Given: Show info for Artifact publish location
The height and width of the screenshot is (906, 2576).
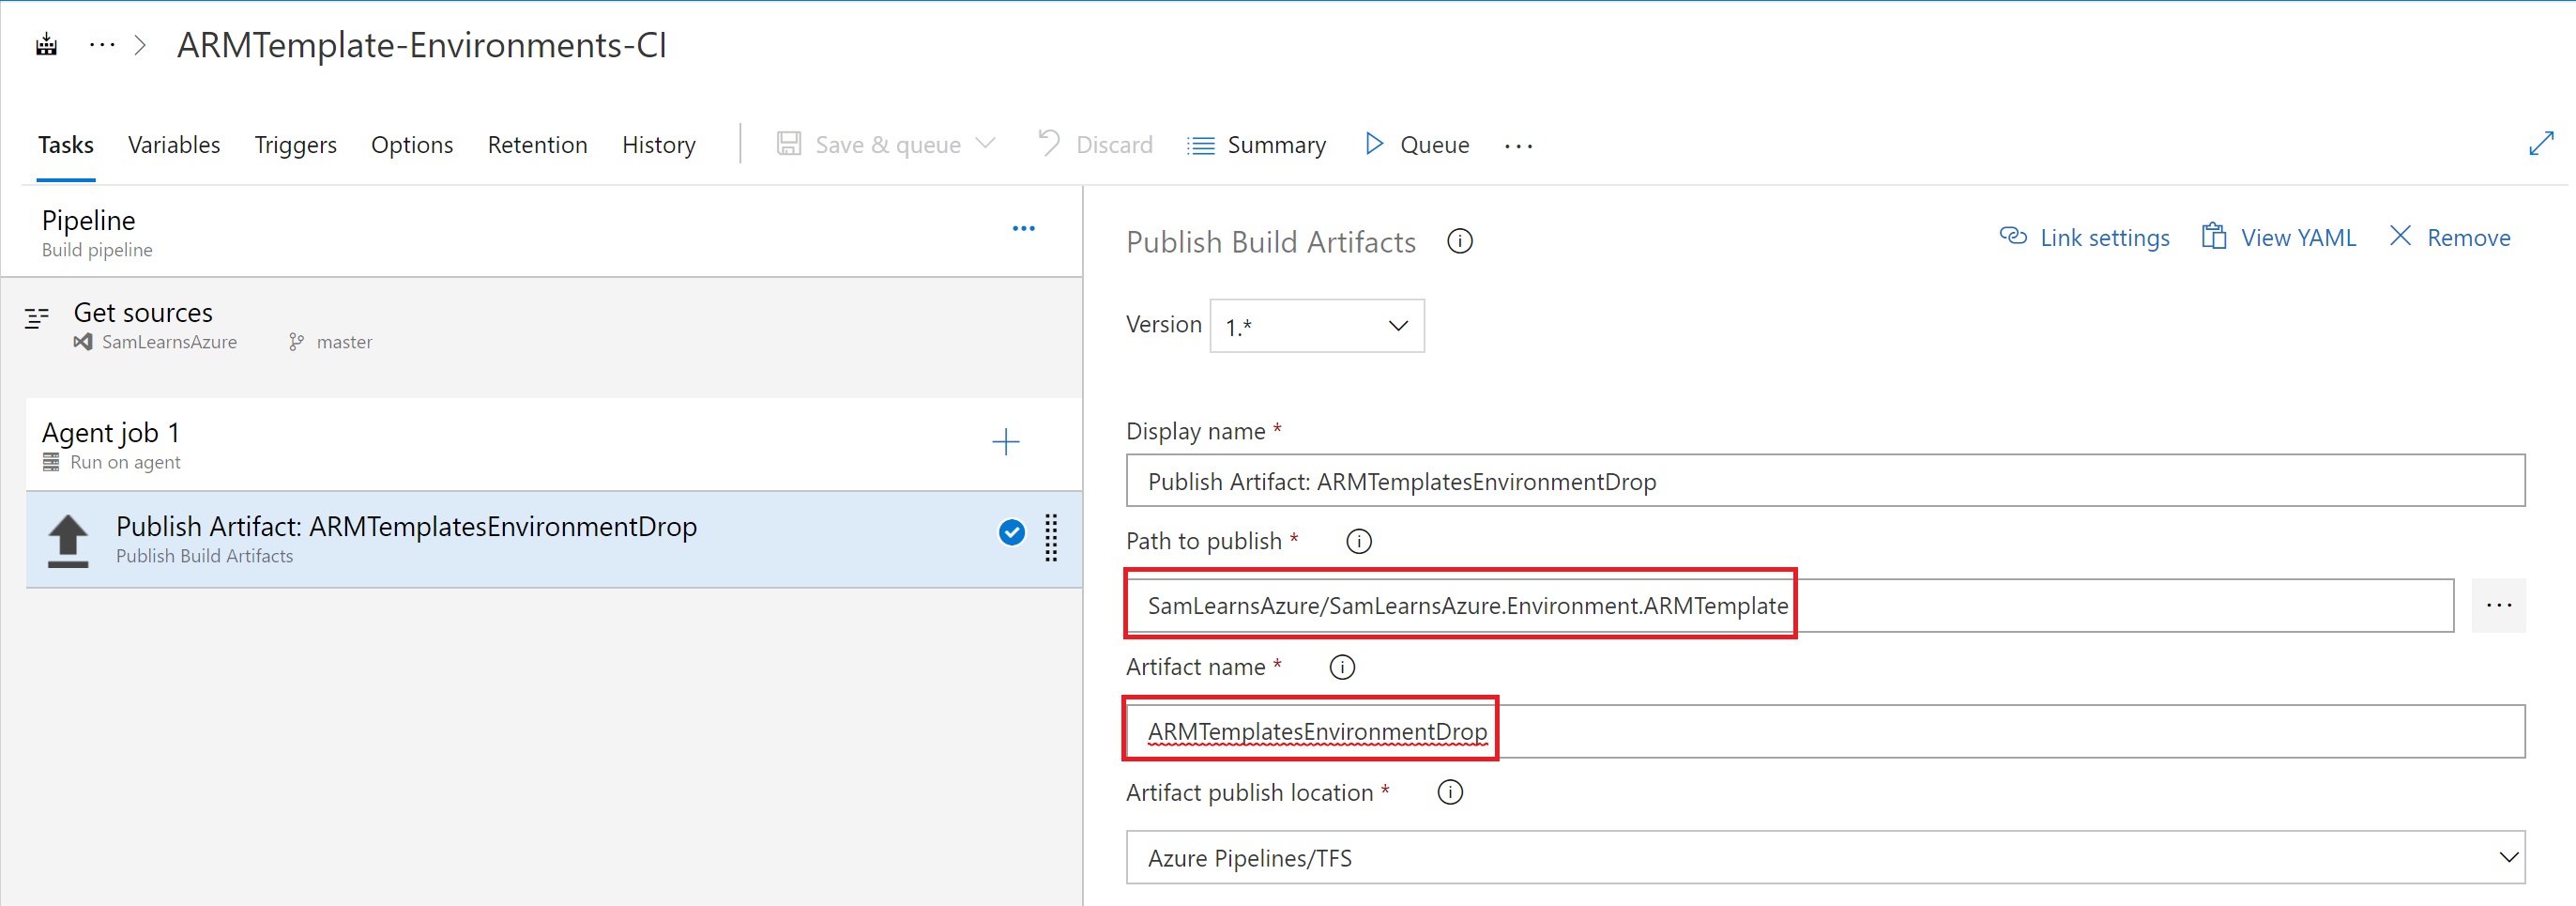Looking at the screenshot, I should [1449, 793].
